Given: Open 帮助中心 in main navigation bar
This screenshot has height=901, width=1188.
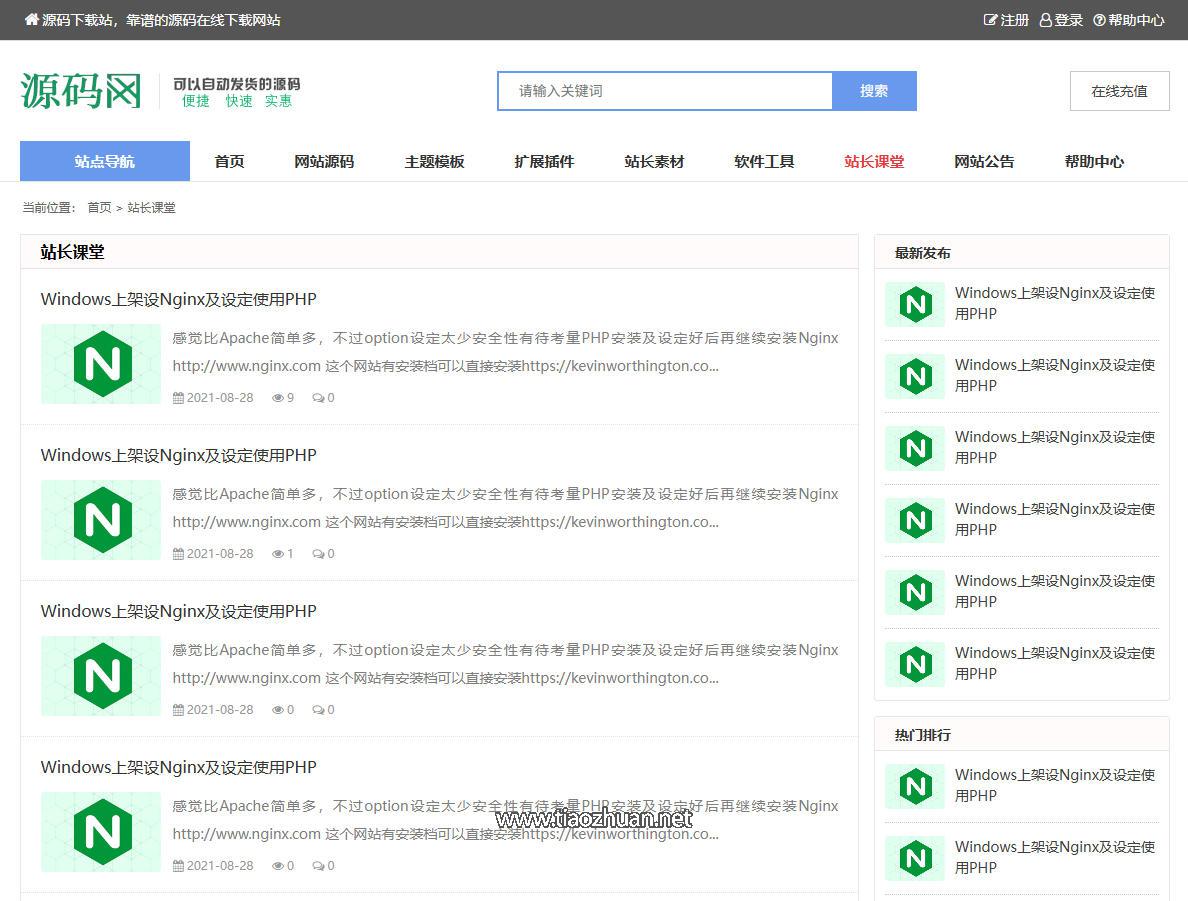Looking at the screenshot, I should click(1094, 161).
